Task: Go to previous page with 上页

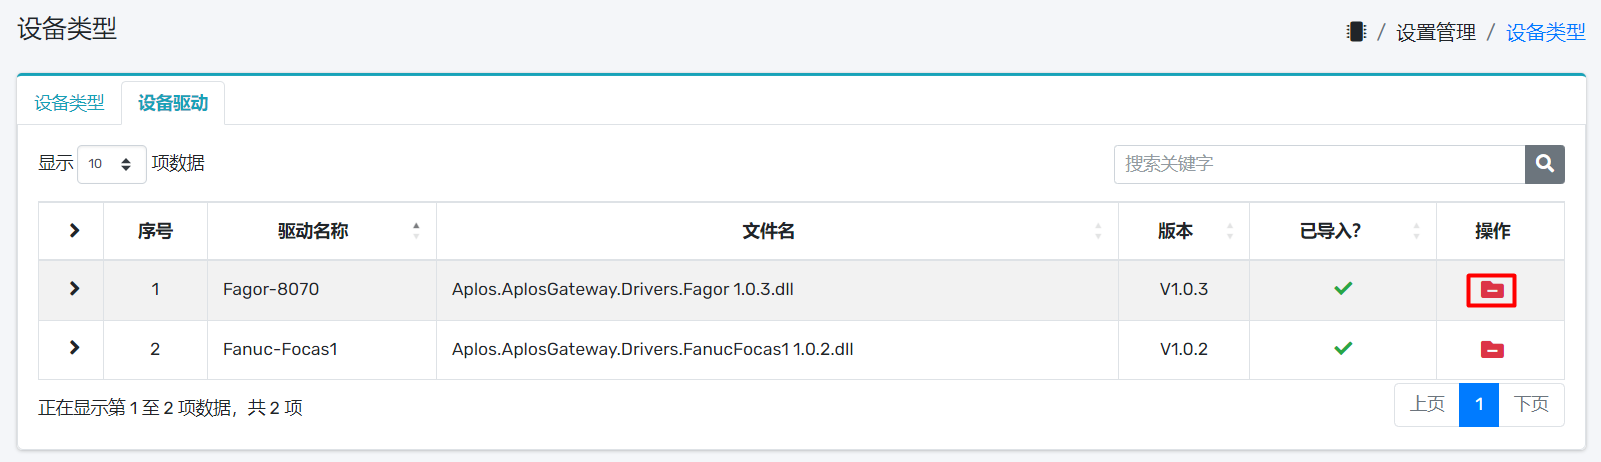Action: pyautogui.click(x=1427, y=405)
